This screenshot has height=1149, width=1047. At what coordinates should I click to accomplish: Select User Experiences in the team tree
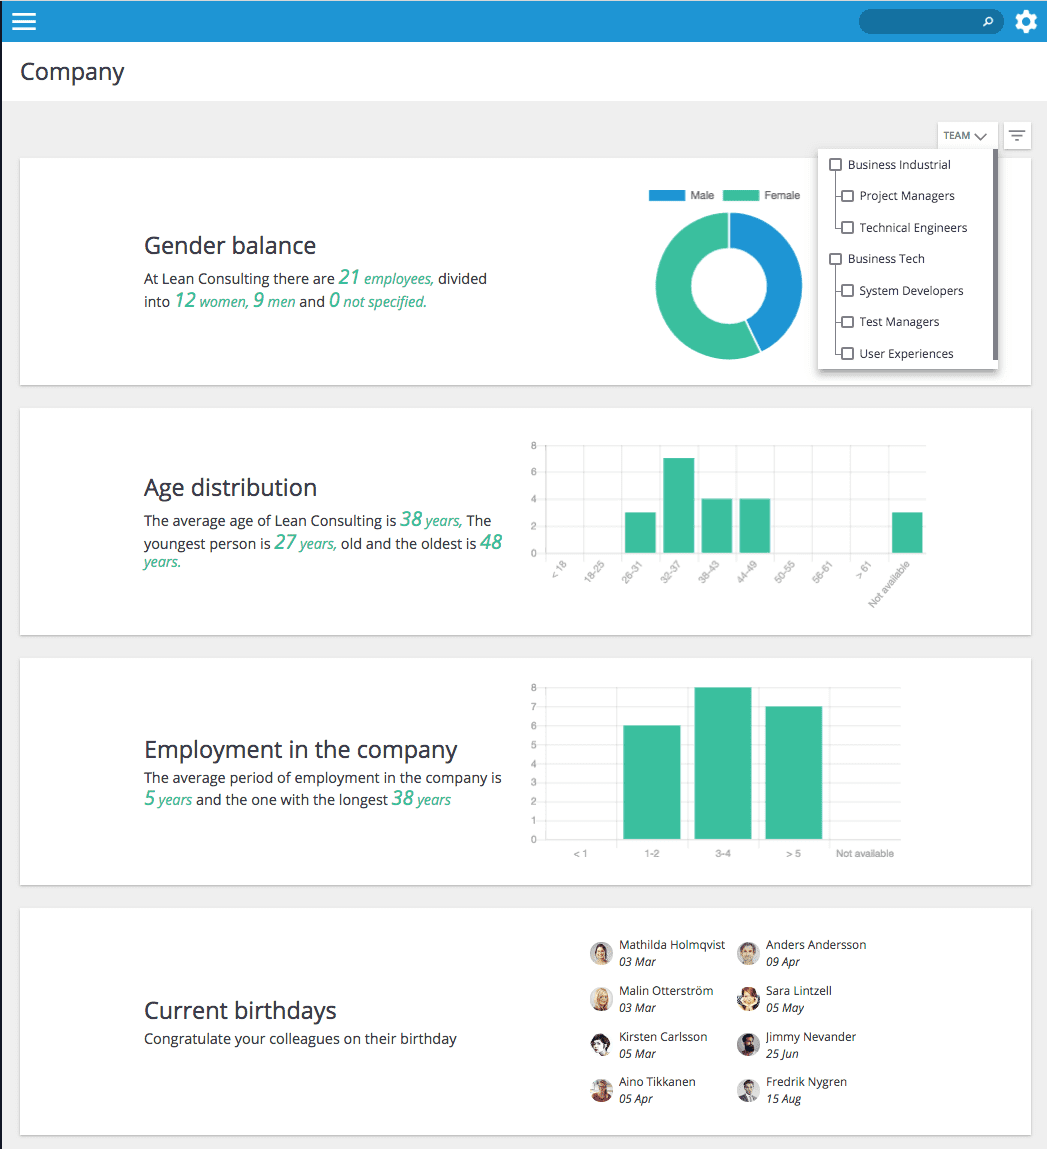(x=847, y=353)
